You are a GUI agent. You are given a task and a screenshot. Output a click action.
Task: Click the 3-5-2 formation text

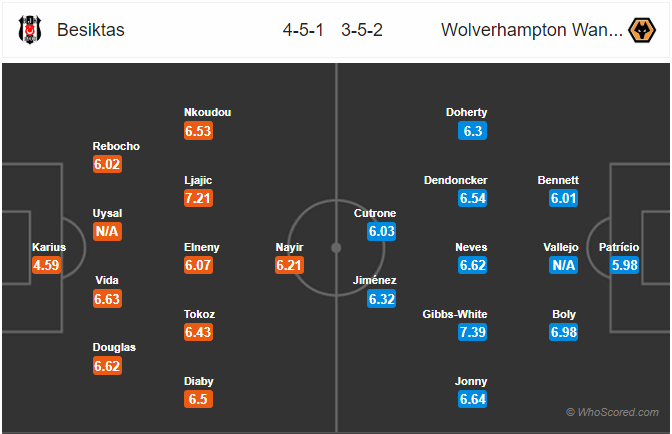tap(362, 30)
